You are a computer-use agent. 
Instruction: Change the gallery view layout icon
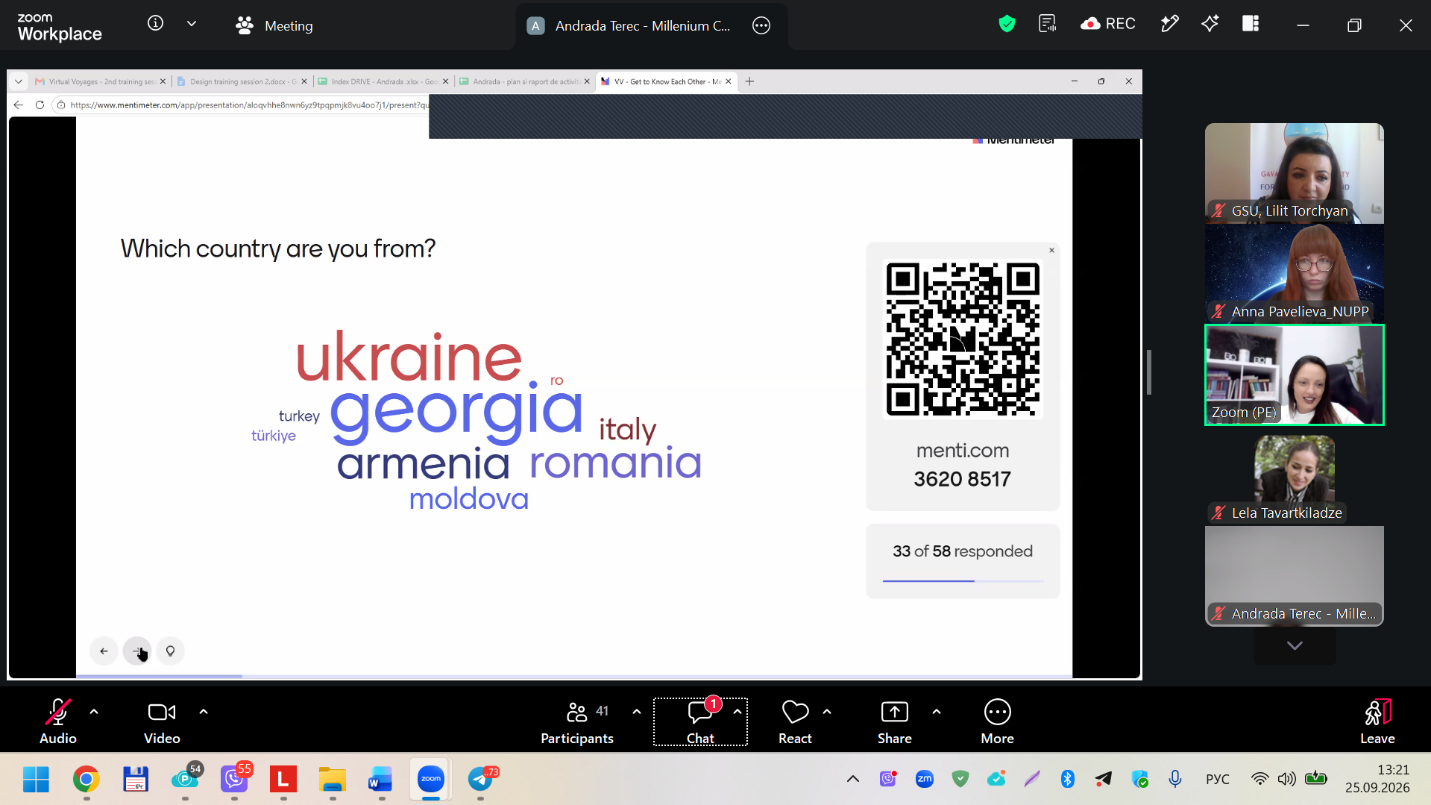click(x=1251, y=24)
